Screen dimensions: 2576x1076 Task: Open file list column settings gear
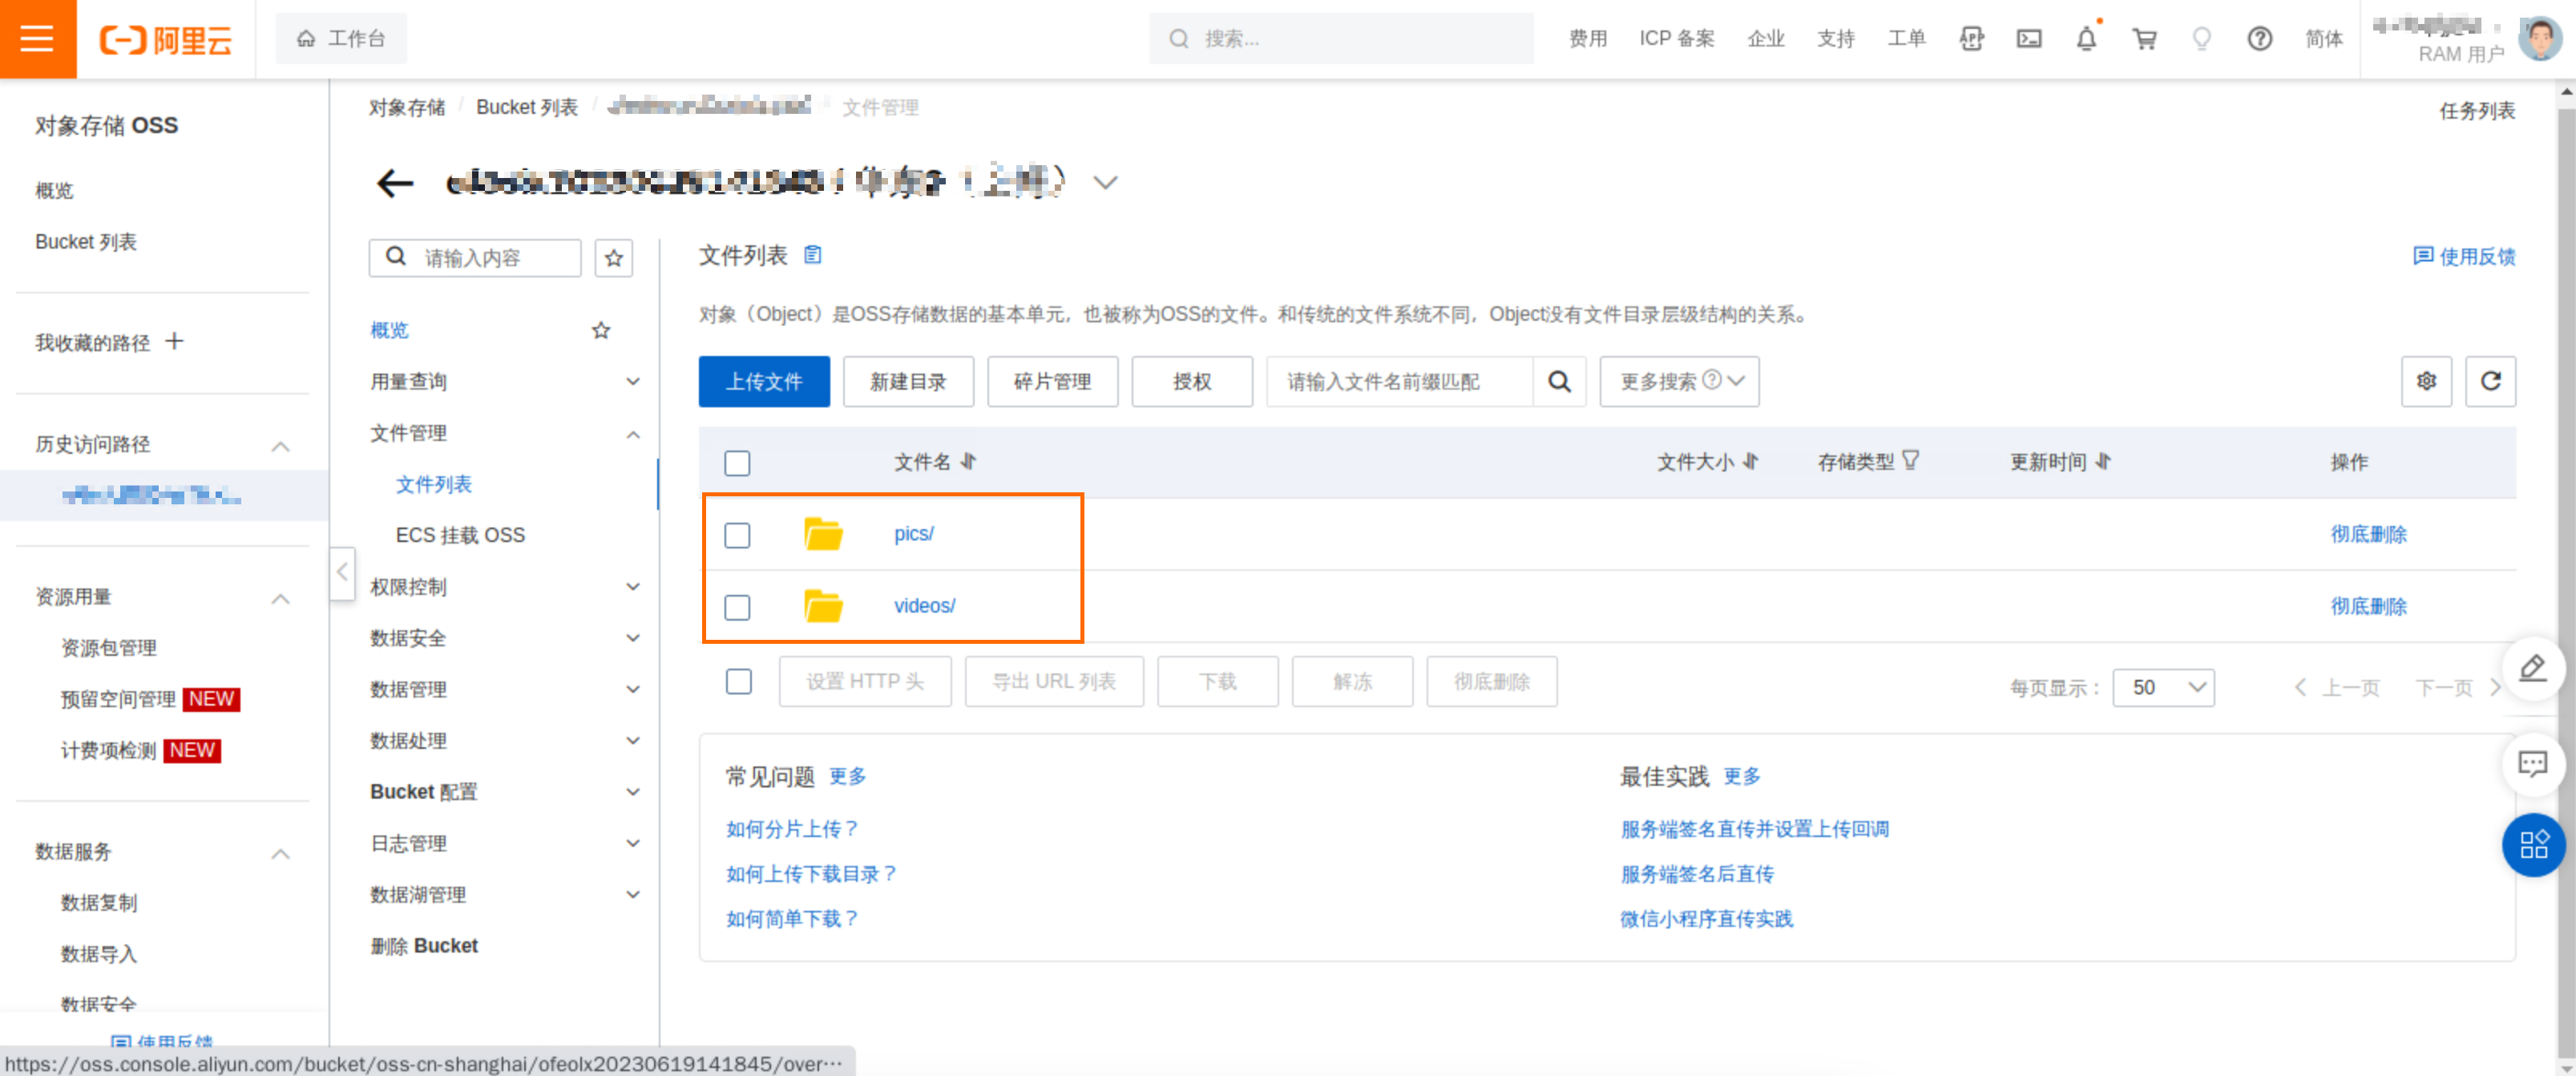click(x=2426, y=381)
